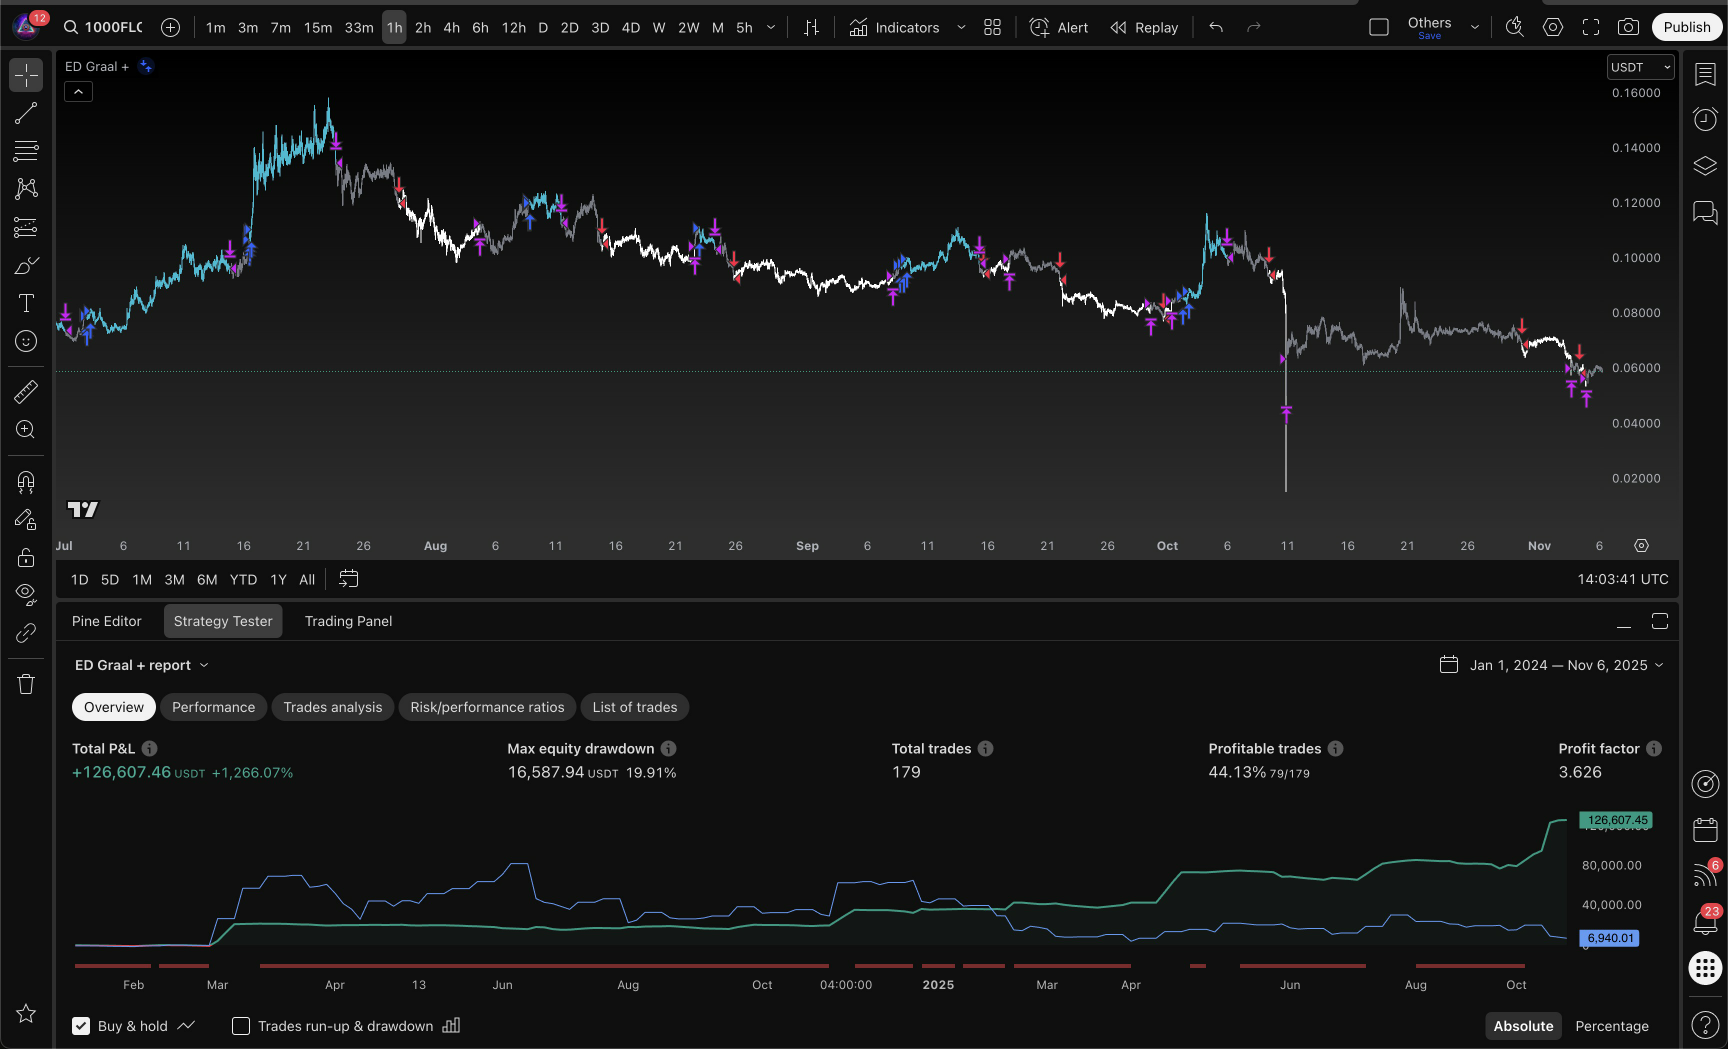Expand the timeframe interval dropdown
This screenshot has height=1049, width=1728.
pos(771,28)
